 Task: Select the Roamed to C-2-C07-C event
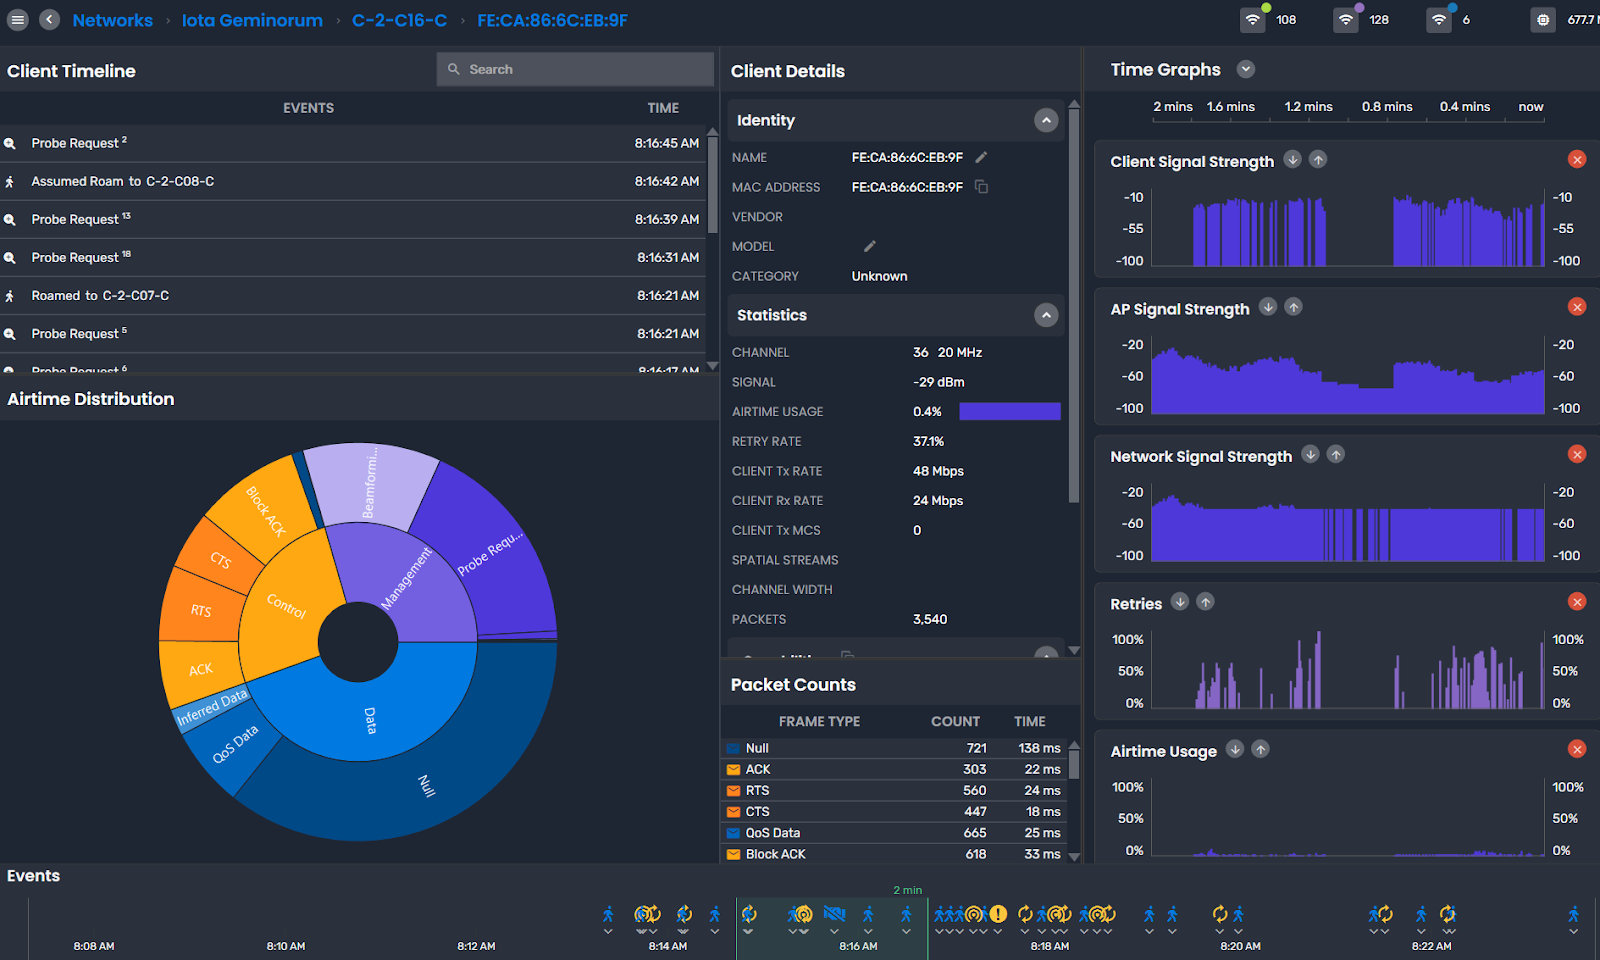354,295
